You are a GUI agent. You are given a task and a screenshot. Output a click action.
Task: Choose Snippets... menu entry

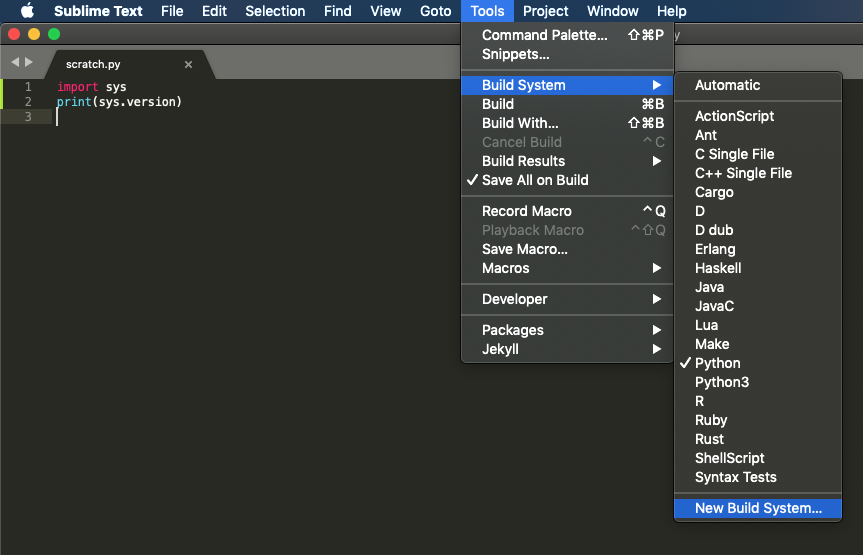click(x=567, y=55)
